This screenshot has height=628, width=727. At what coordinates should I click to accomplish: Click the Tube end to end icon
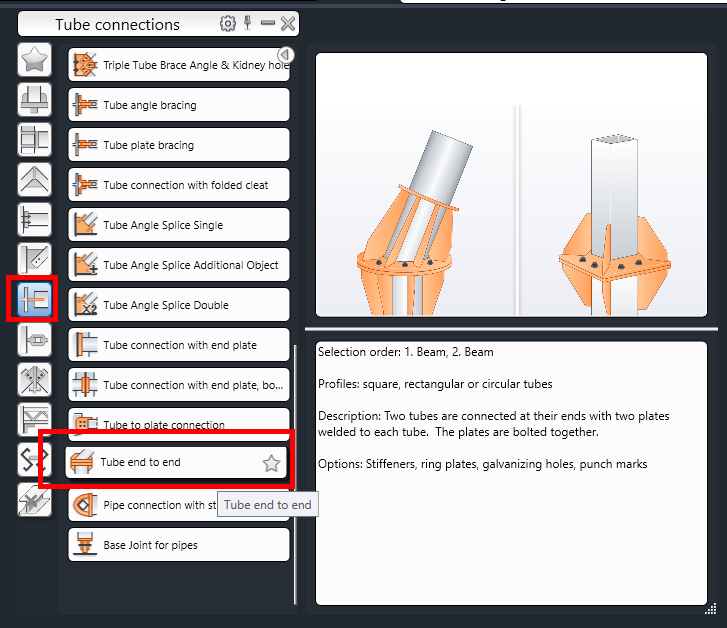tap(82, 462)
